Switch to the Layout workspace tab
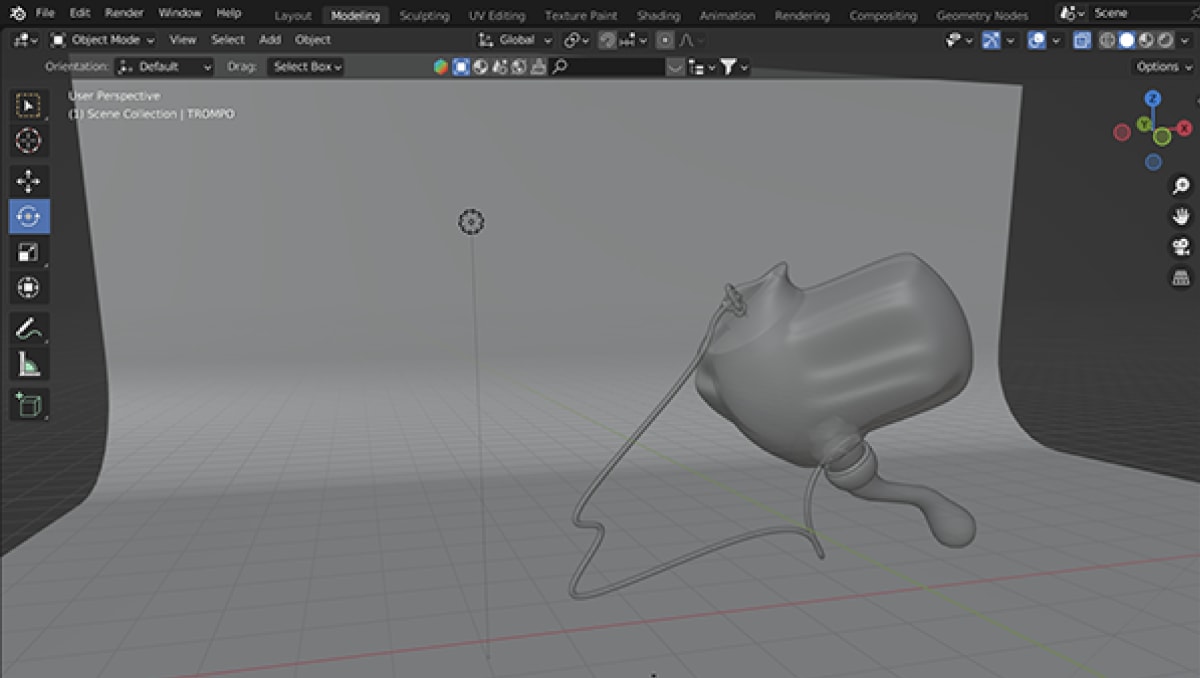The image size is (1200, 678). tap(293, 16)
